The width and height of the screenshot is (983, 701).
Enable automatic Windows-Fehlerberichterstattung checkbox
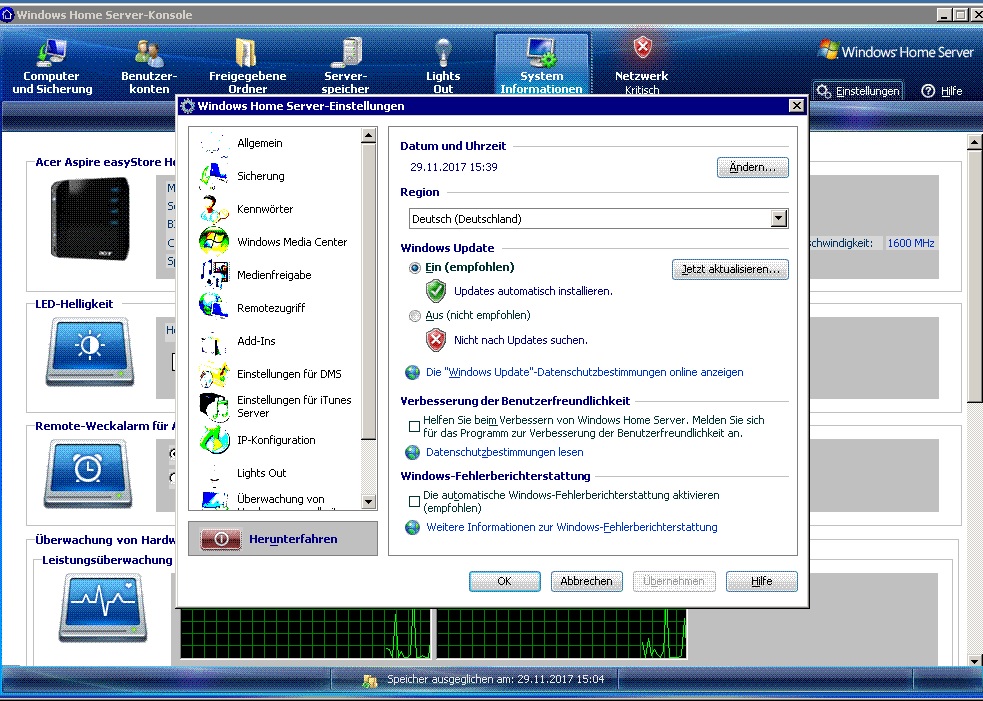point(414,501)
